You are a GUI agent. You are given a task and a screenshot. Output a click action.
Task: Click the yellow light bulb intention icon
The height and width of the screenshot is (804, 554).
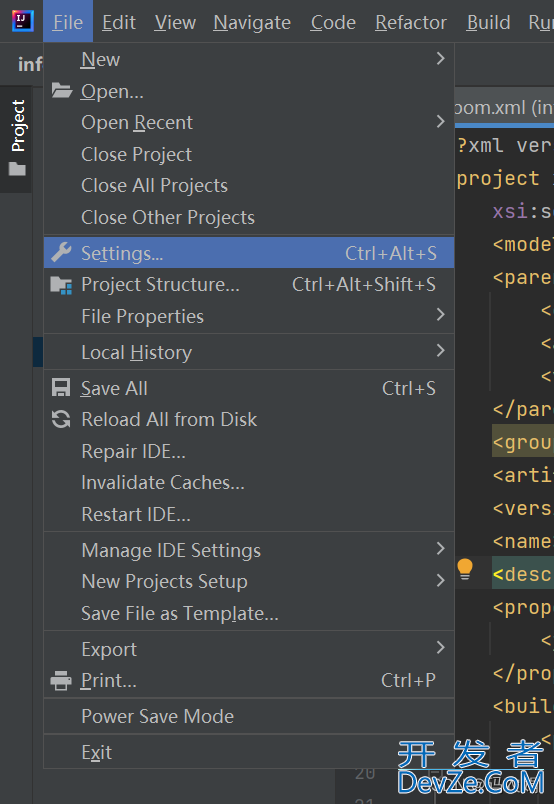click(465, 569)
